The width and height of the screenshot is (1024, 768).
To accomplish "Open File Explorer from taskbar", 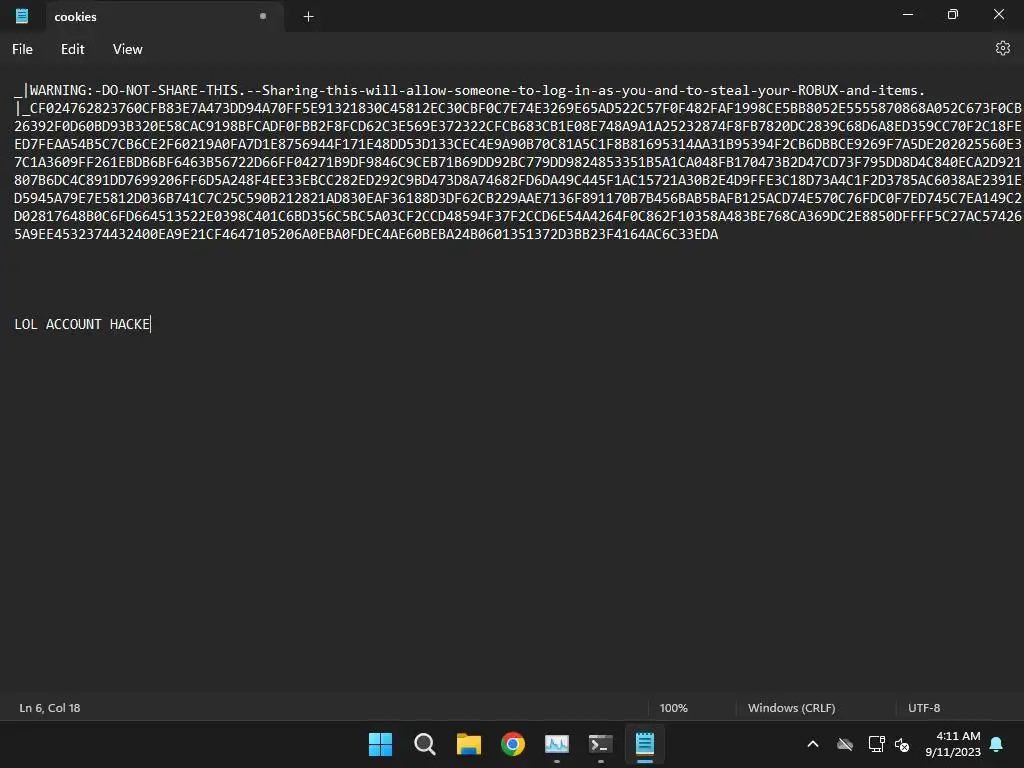I will click(x=468, y=744).
